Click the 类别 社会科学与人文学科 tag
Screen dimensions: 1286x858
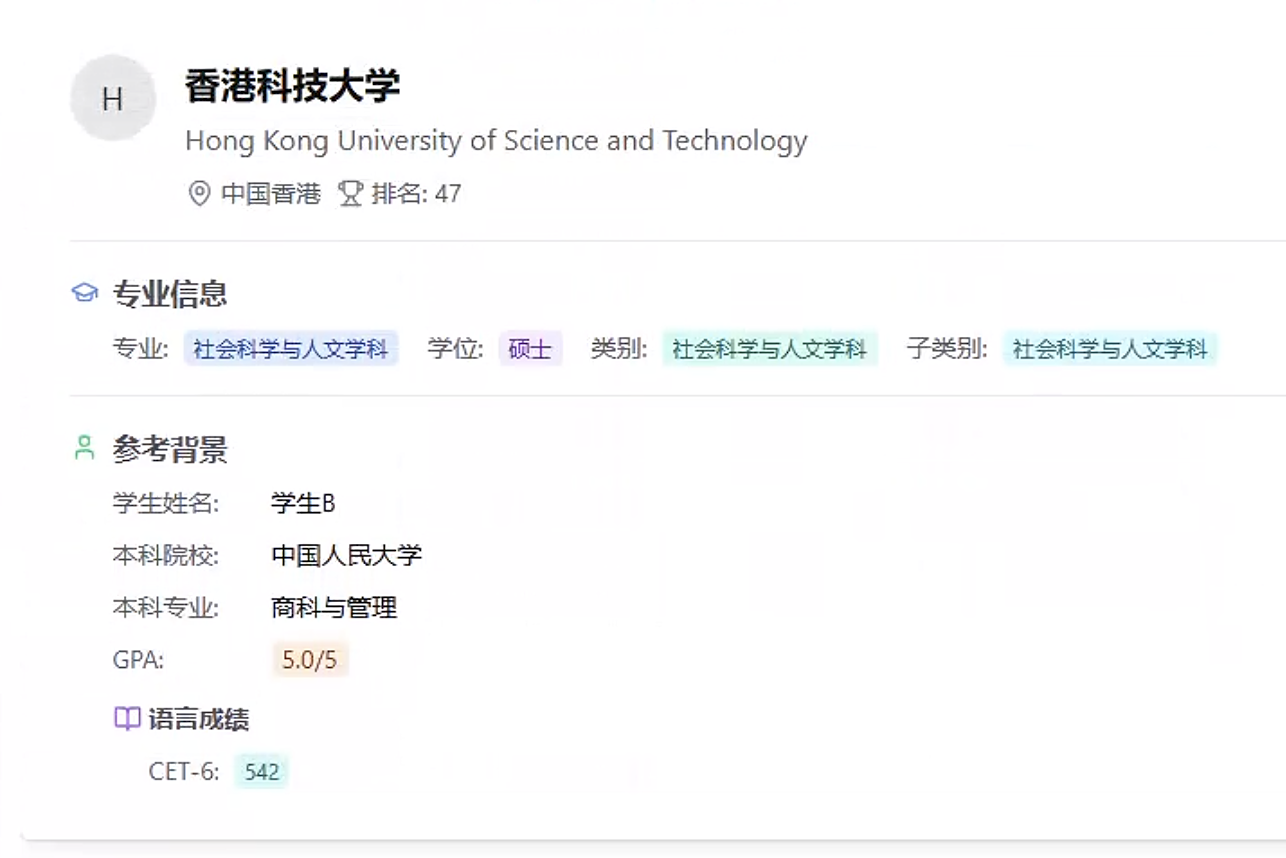point(769,349)
